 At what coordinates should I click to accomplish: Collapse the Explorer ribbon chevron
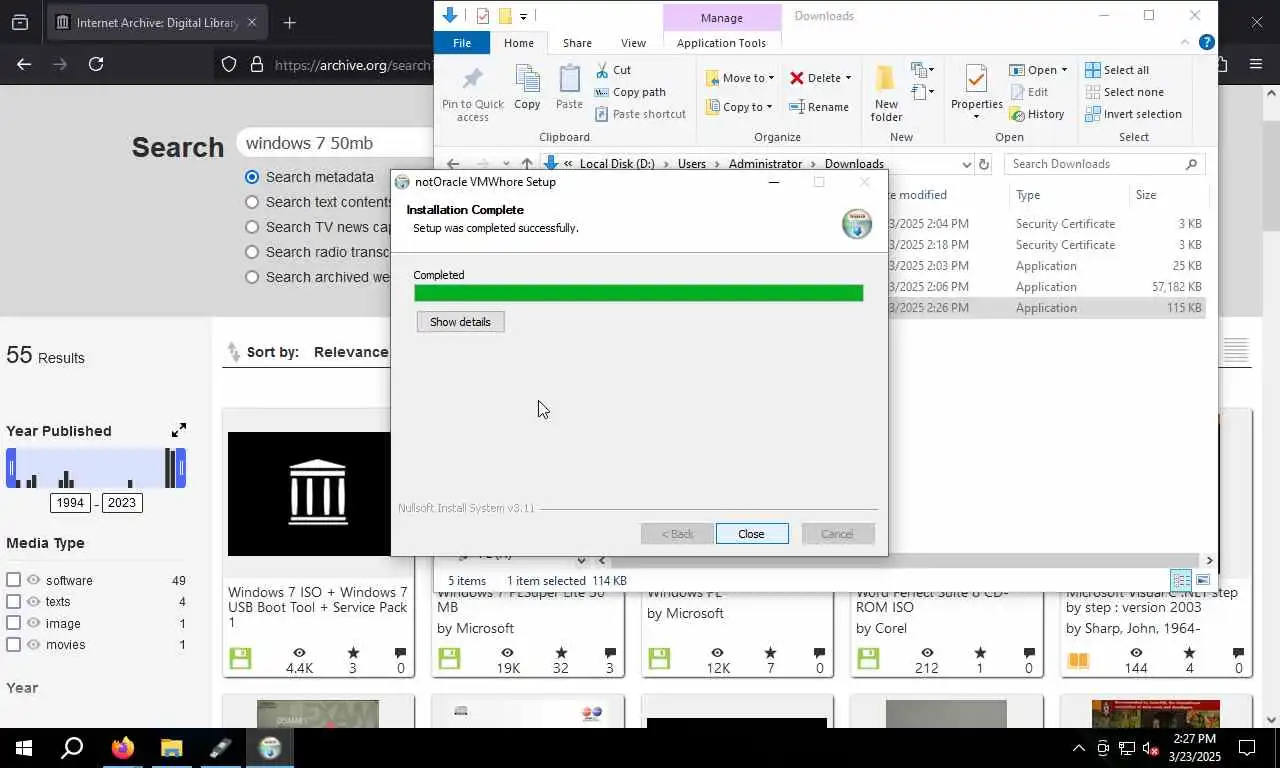click(x=1186, y=43)
